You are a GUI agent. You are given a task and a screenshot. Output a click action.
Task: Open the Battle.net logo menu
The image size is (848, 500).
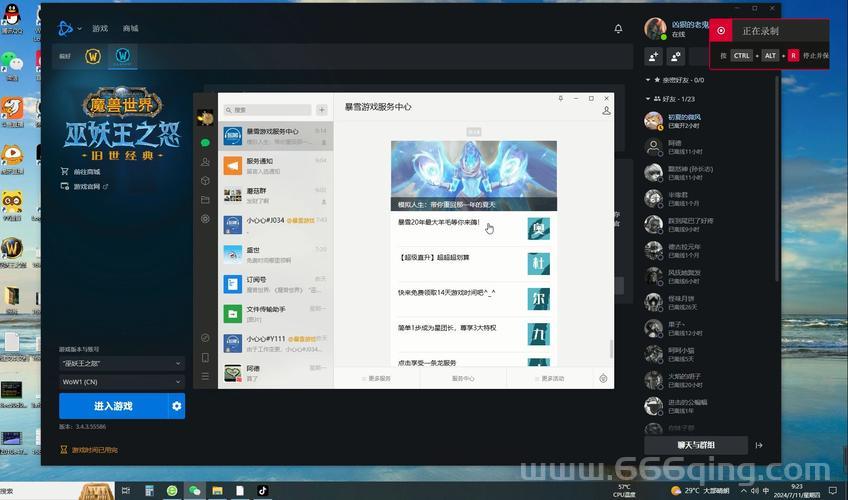pyautogui.click(x=65, y=28)
